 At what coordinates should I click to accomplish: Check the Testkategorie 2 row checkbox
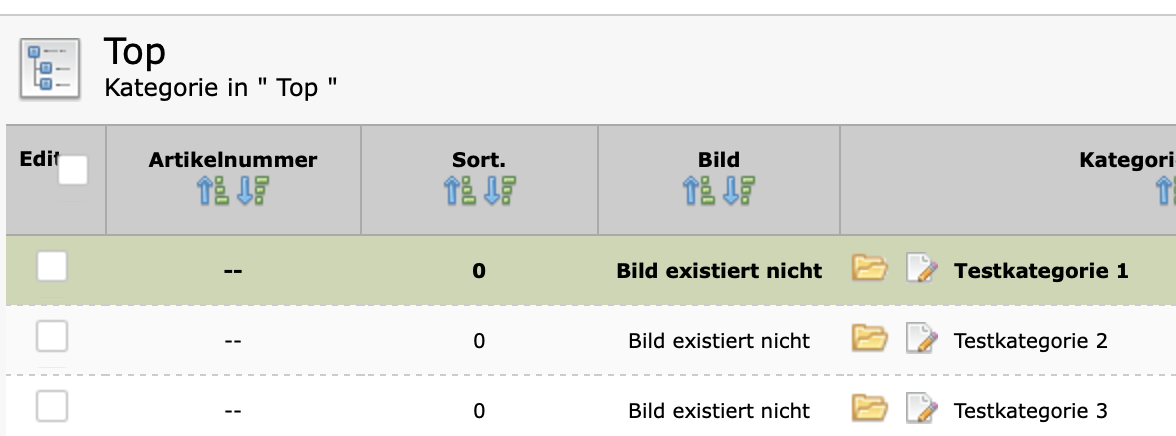coord(52,337)
